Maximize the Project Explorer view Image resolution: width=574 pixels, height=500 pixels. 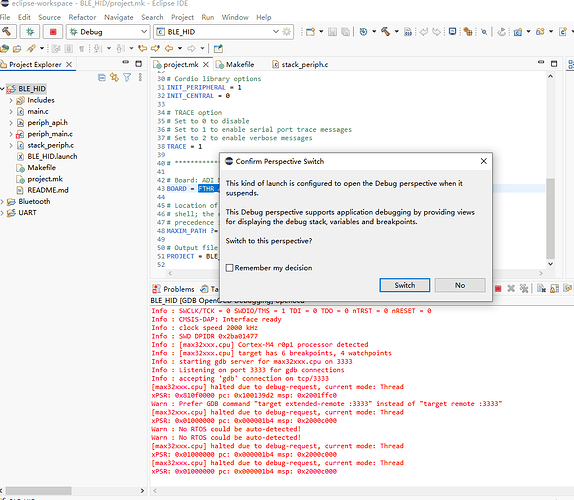pos(138,64)
